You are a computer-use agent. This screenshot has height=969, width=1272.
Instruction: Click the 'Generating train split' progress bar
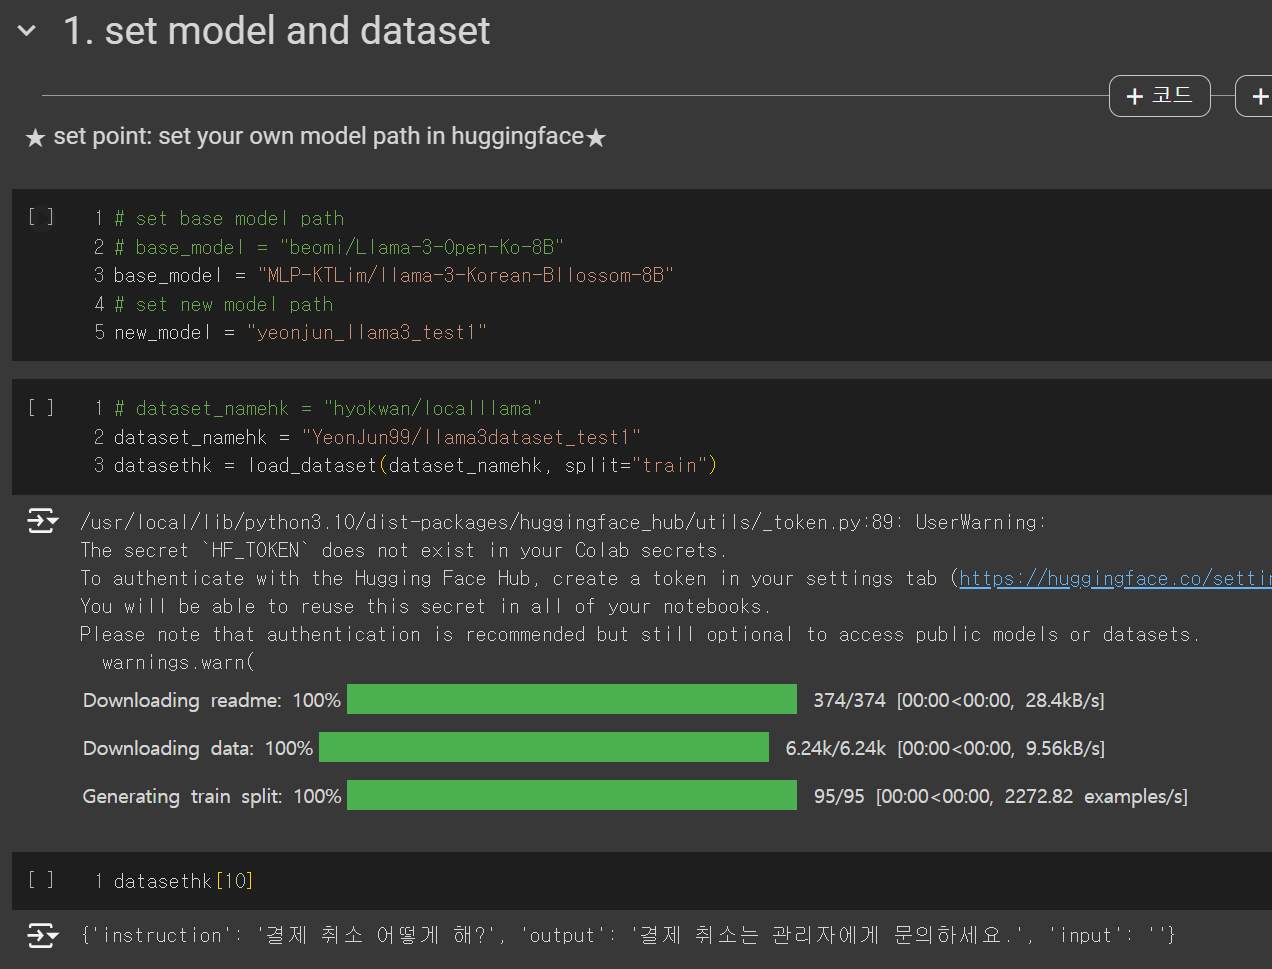pyautogui.click(x=572, y=795)
